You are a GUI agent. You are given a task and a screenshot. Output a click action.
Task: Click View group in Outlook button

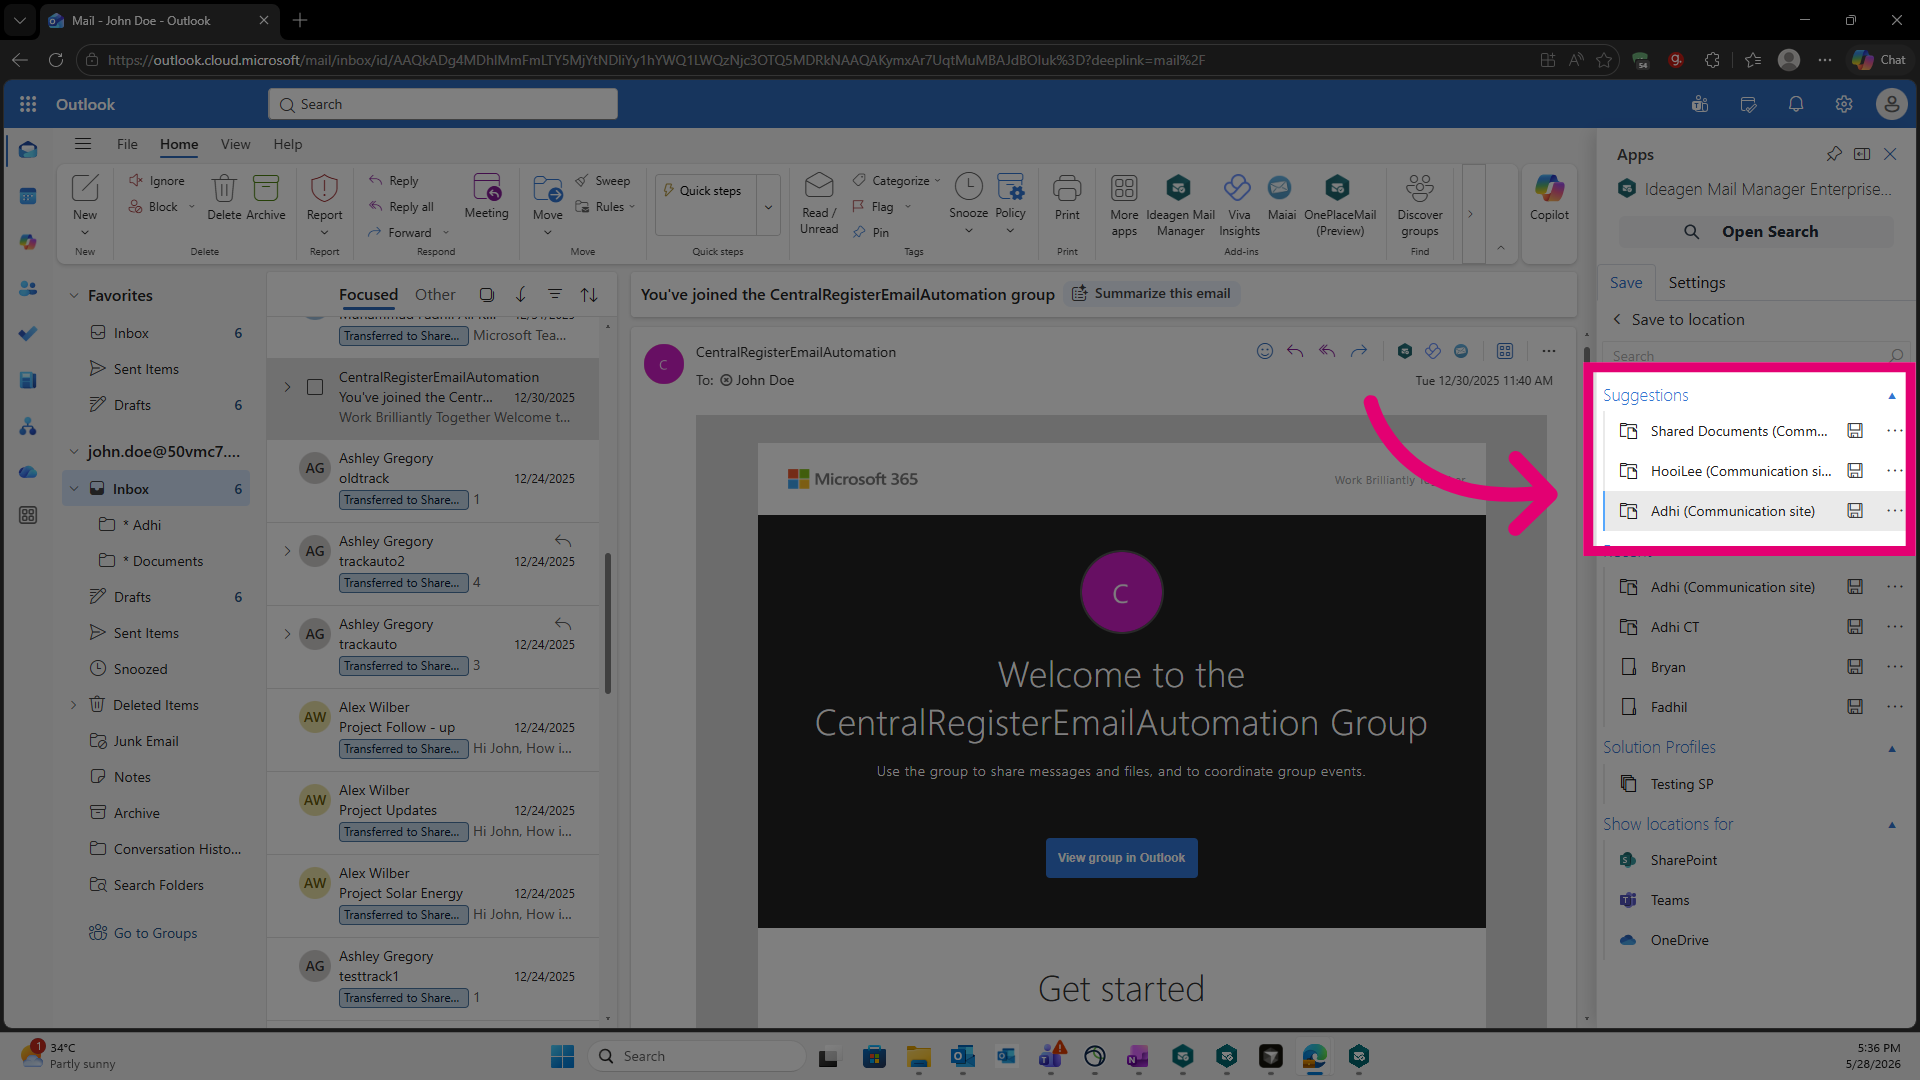coord(1121,858)
